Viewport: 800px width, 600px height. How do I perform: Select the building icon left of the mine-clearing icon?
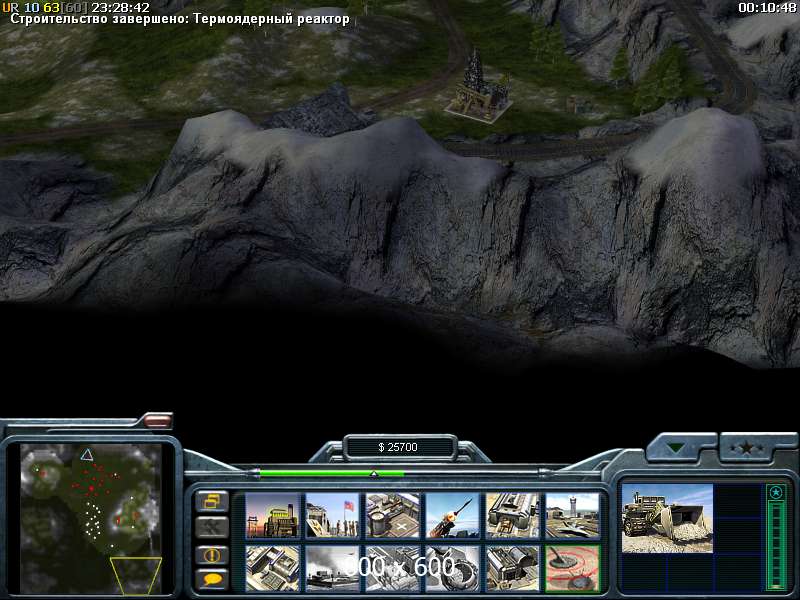pos(512,568)
